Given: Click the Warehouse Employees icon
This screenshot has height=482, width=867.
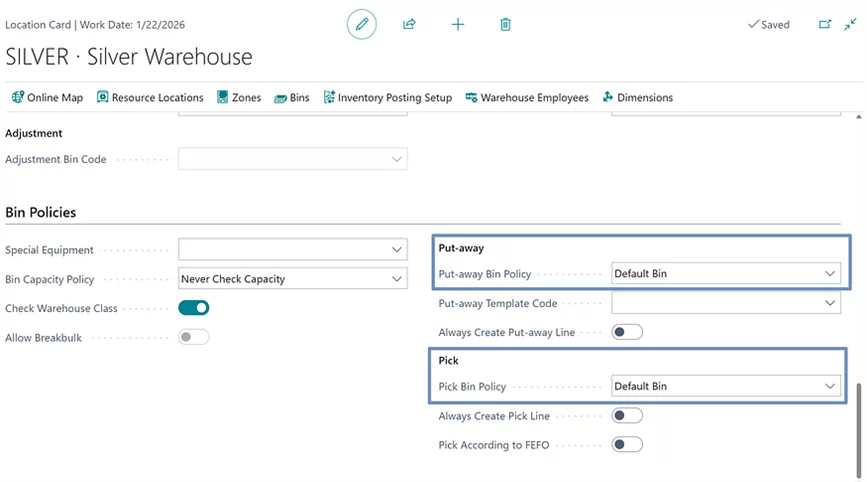Looking at the screenshot, I should tap(471, 98).
